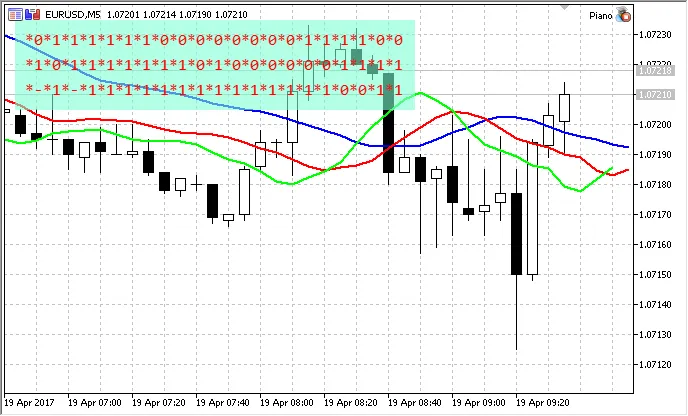Click the Piano expert advisor hat icon
The height and width of the screenshot is (416, 688).
click(x=625, y=15)
